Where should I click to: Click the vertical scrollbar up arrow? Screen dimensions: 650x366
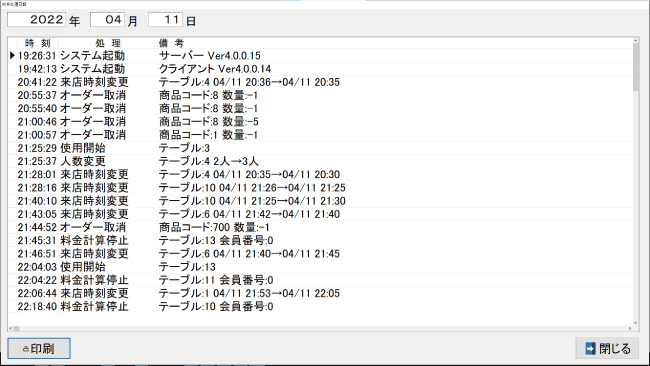636,41
